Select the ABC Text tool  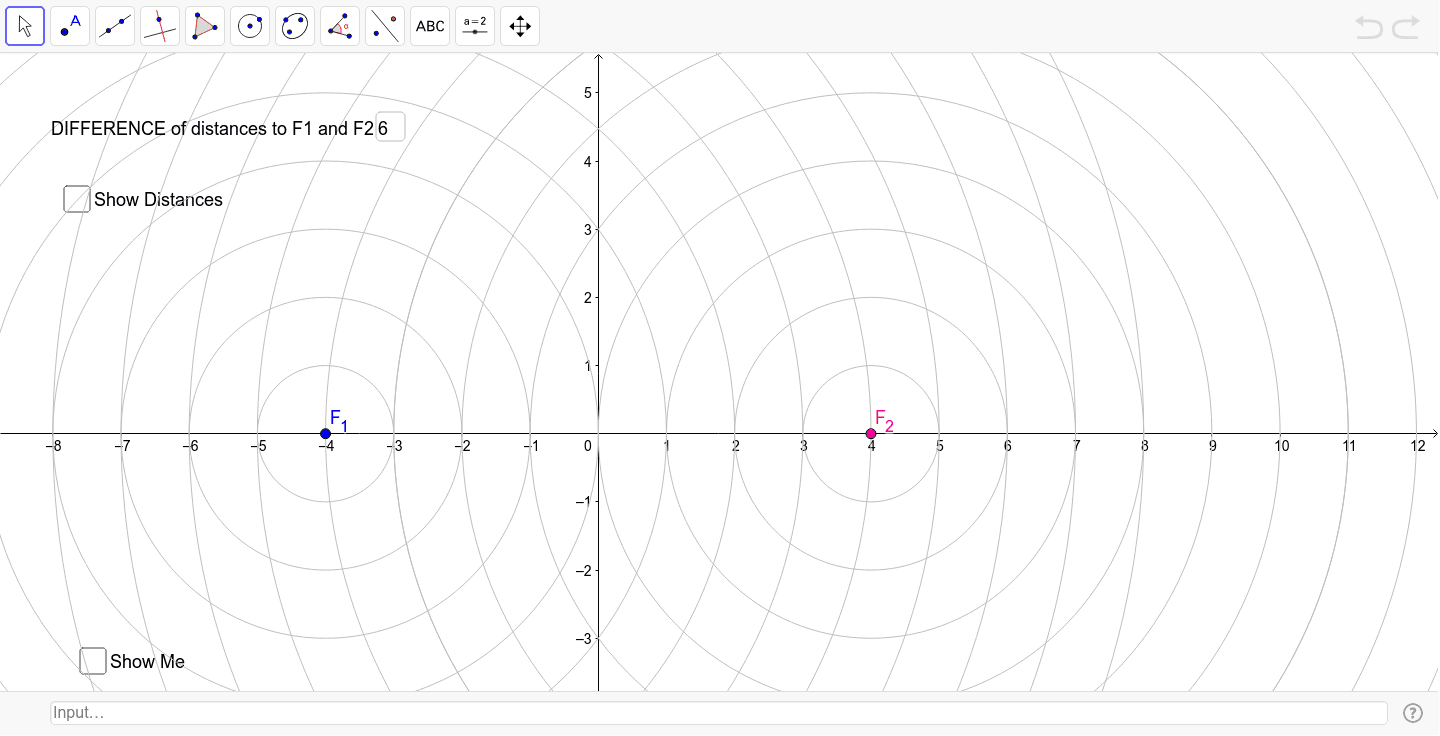[x=430, y=26]
